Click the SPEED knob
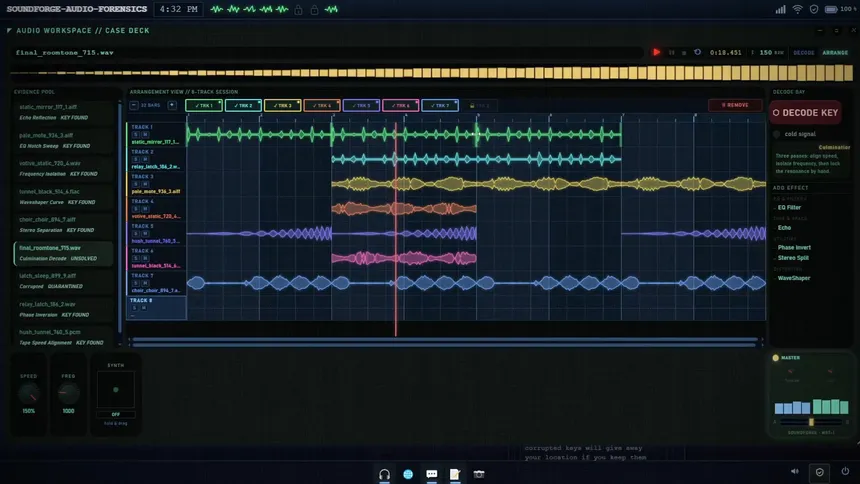This screenshot has height=484, width=860. click(29, 393)
